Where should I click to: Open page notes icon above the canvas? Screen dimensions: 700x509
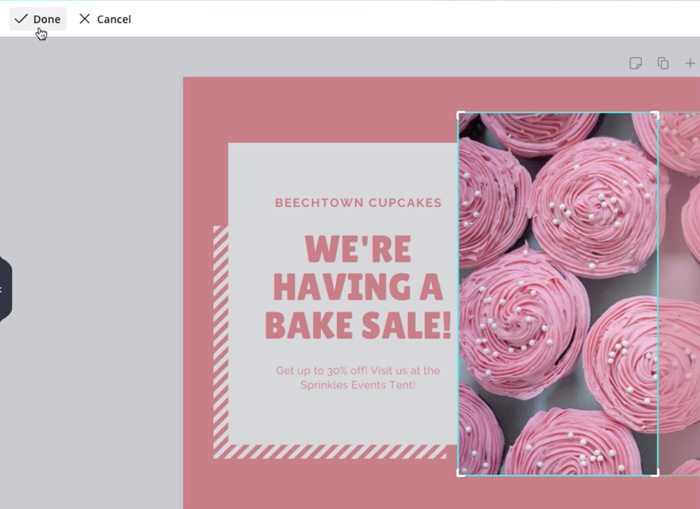[635, 63]
